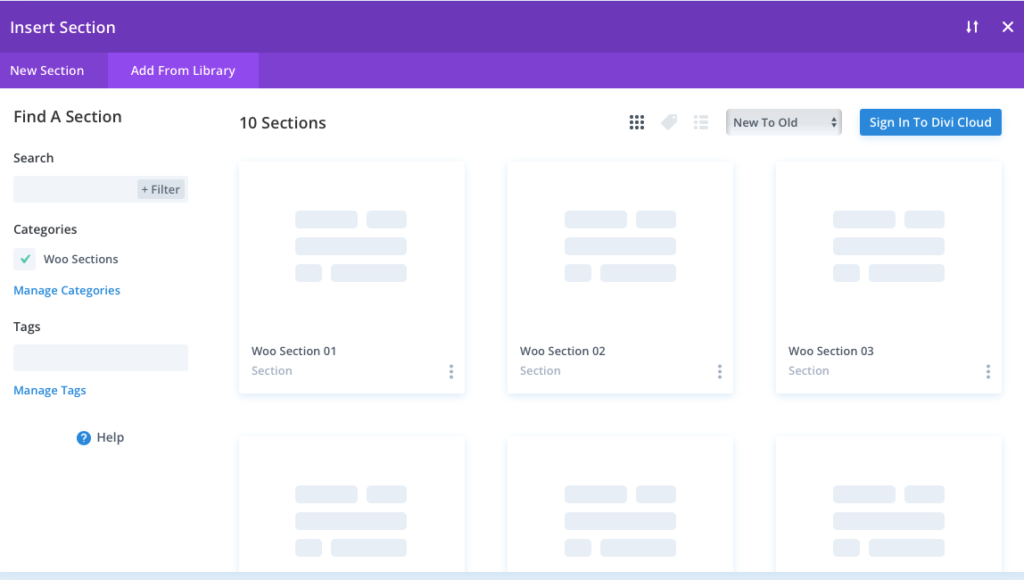Switch to the New Section tab
Viewport: 1024px width, 580px height.
pyautogui.click(x=46, y=70)
